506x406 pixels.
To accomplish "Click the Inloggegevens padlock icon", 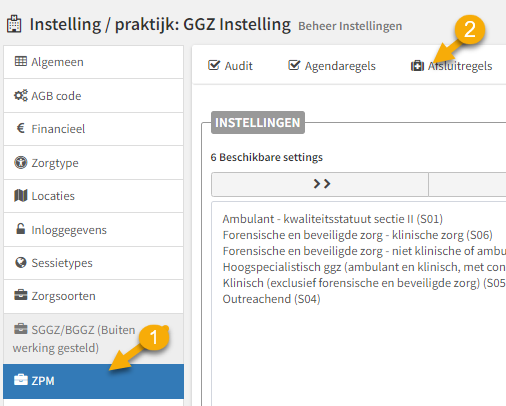I will (21, 229).
